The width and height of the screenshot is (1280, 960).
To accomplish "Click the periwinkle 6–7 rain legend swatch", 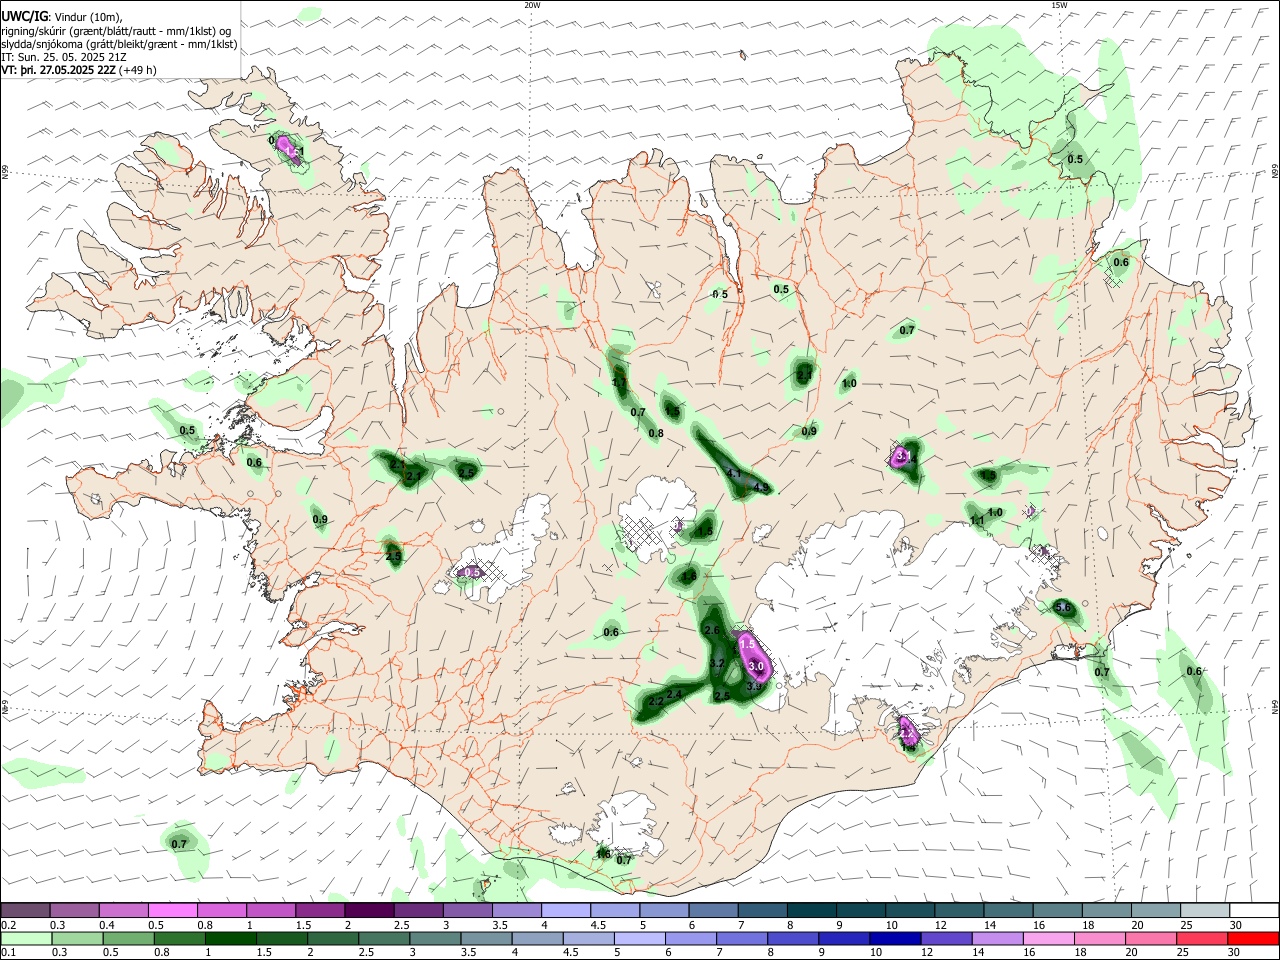I will pos(690,938).
